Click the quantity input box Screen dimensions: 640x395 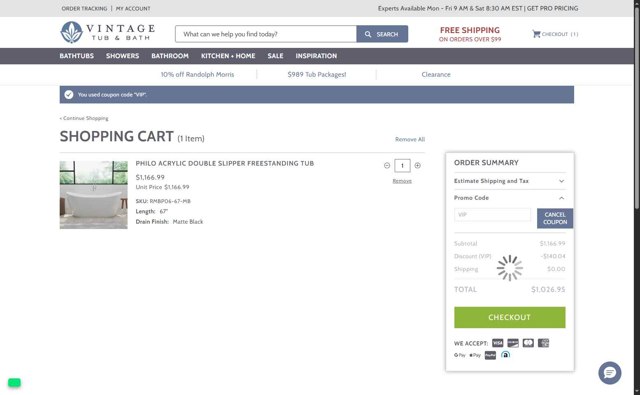tap(402, 166)
